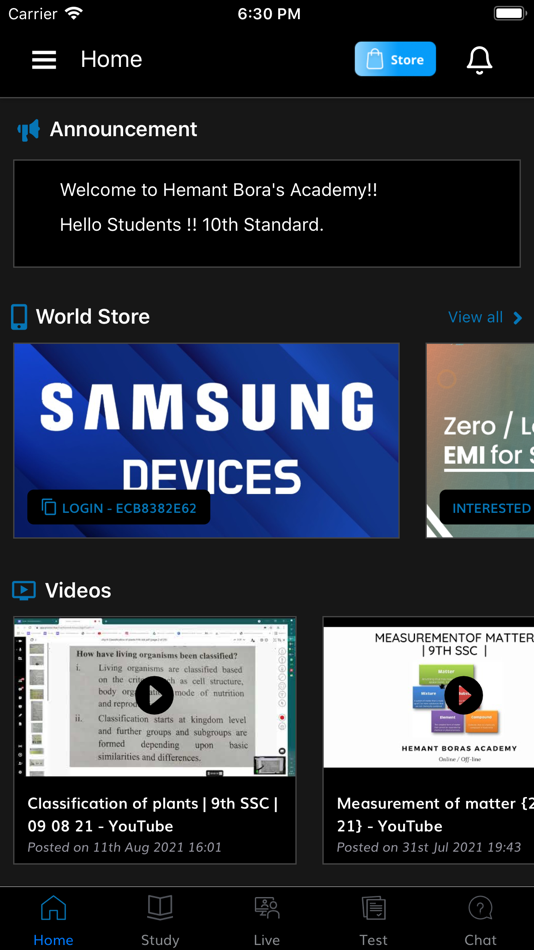
Task: Click the Wi-Fi status icon
Action: click(x=75, y=13)
